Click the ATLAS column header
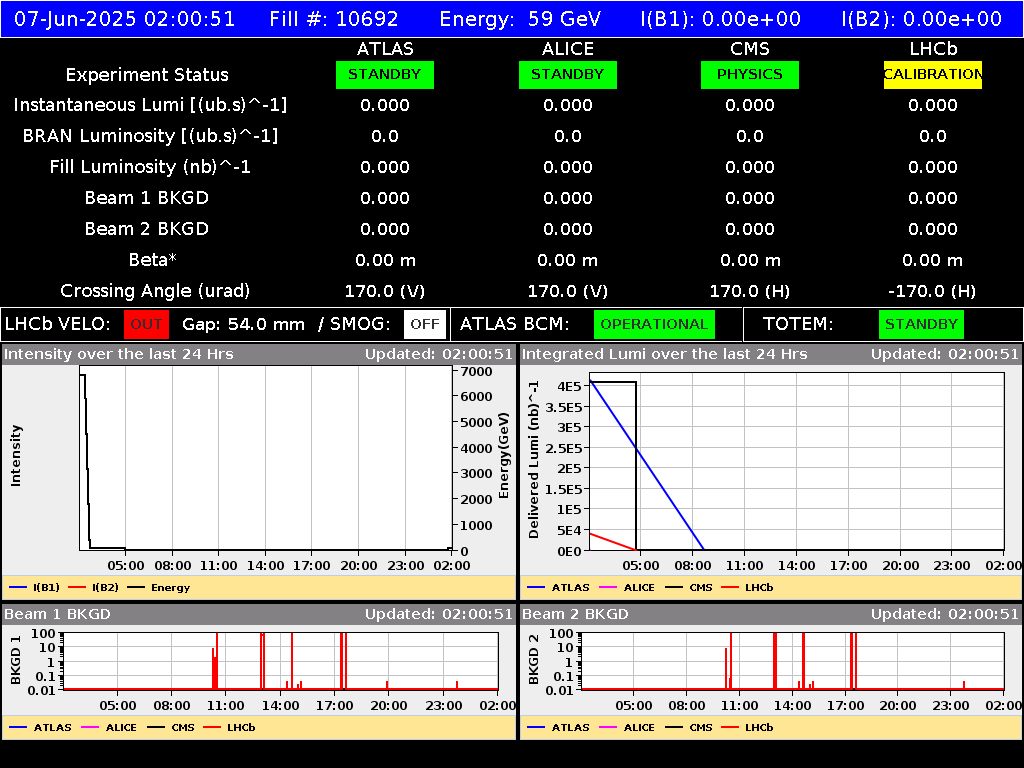This screenshot has height=768, width=1024. (x=385, y=49)
